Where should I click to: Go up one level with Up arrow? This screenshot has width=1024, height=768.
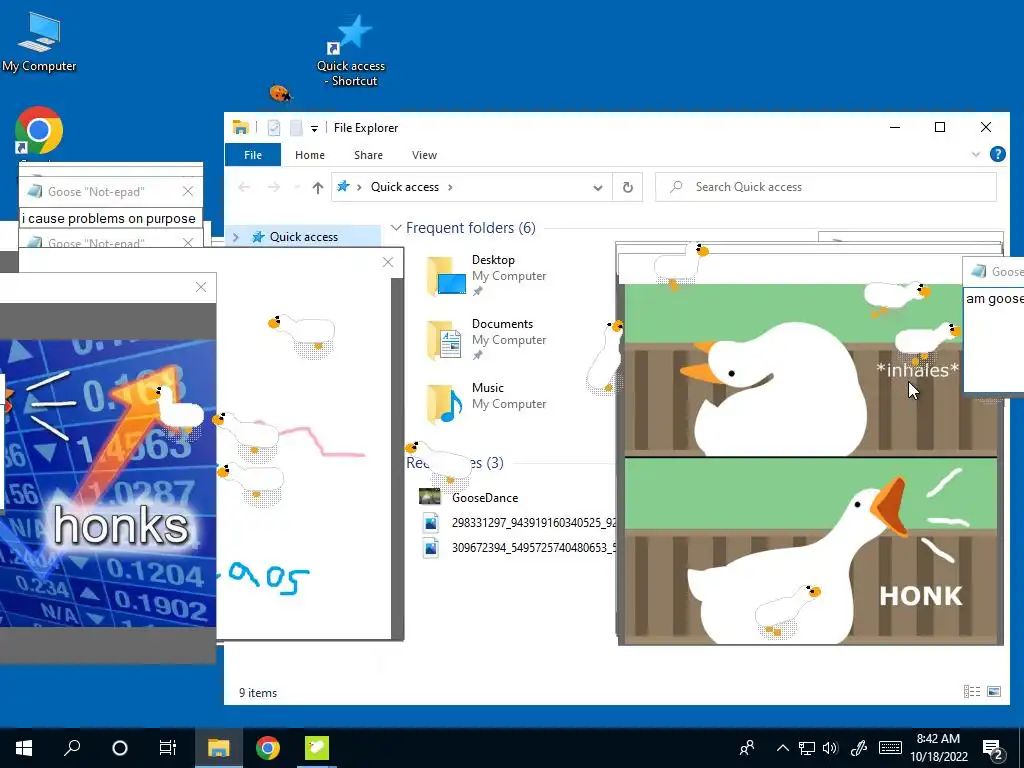(318, 187)
